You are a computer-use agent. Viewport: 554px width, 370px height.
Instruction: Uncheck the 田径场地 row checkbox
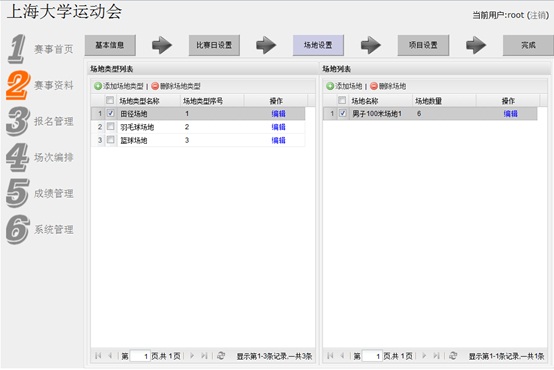111,113
